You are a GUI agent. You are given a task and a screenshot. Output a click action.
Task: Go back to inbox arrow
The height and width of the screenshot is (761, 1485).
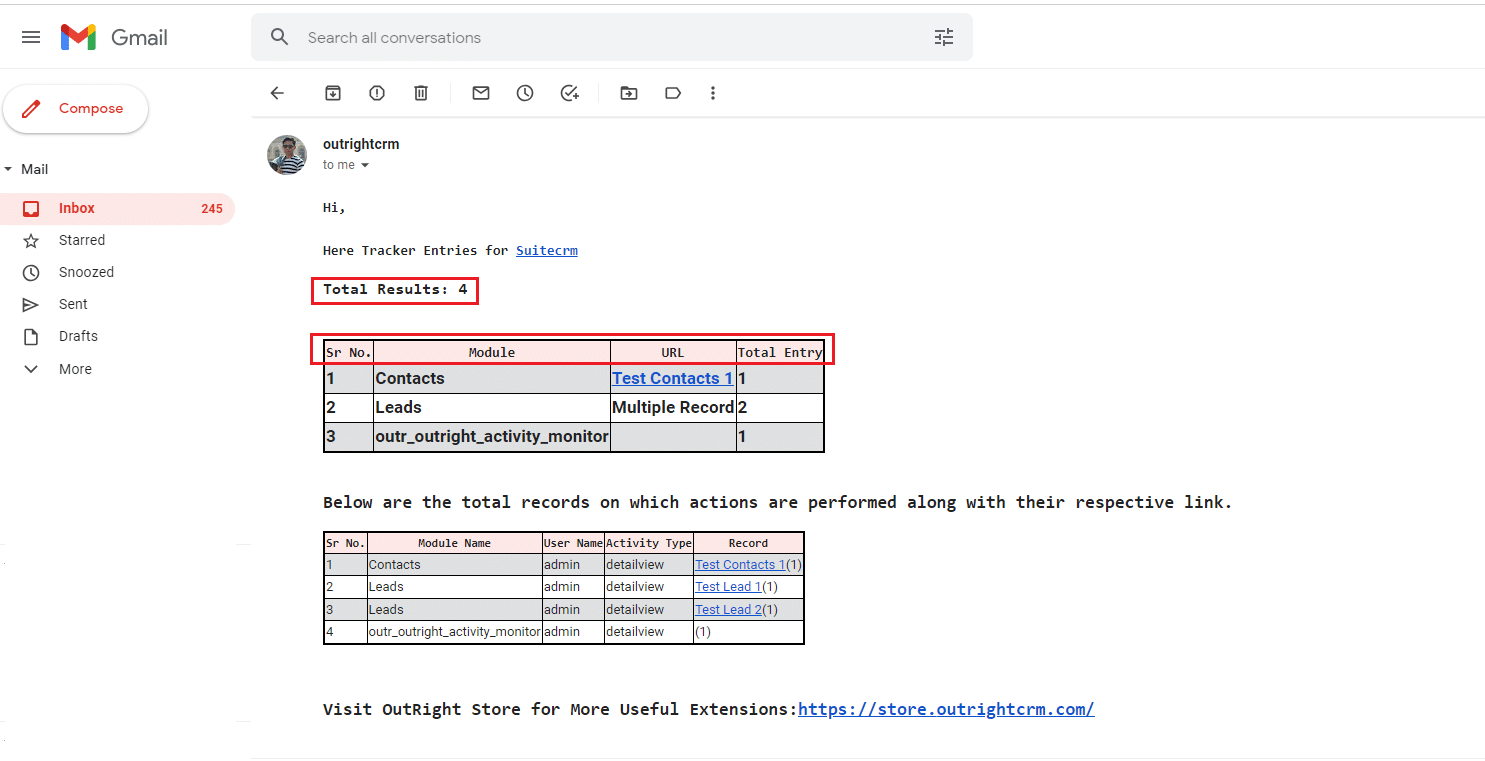(x=277, y=93)
